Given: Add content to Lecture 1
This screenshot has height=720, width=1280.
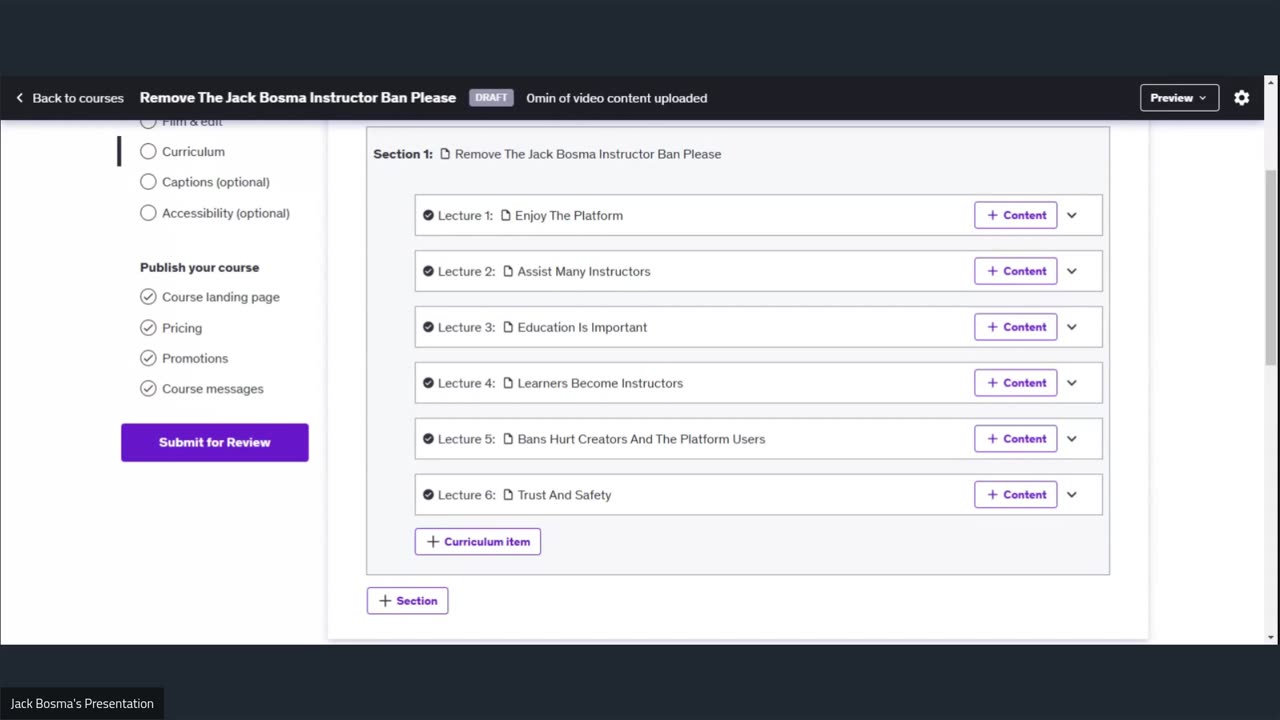Looking at the screenshot, I should (x=1016, y=215).
